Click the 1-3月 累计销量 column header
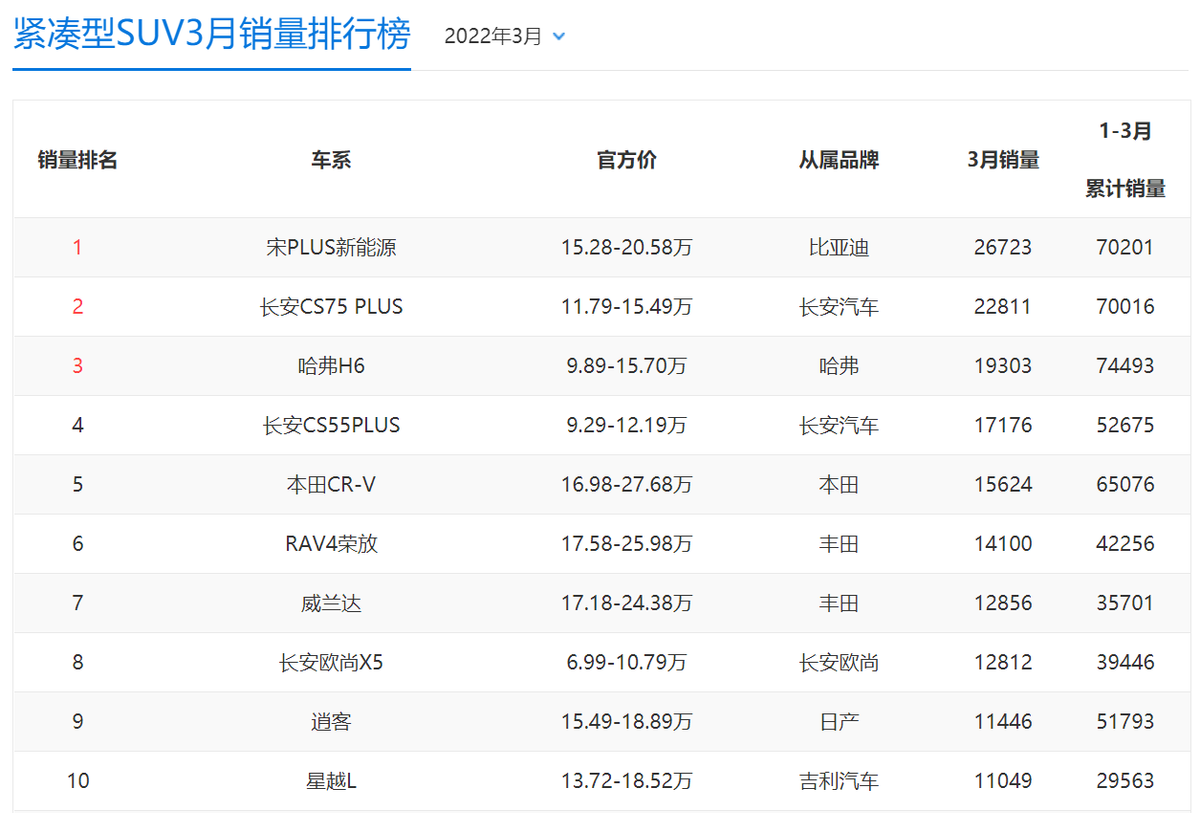 1125,160
